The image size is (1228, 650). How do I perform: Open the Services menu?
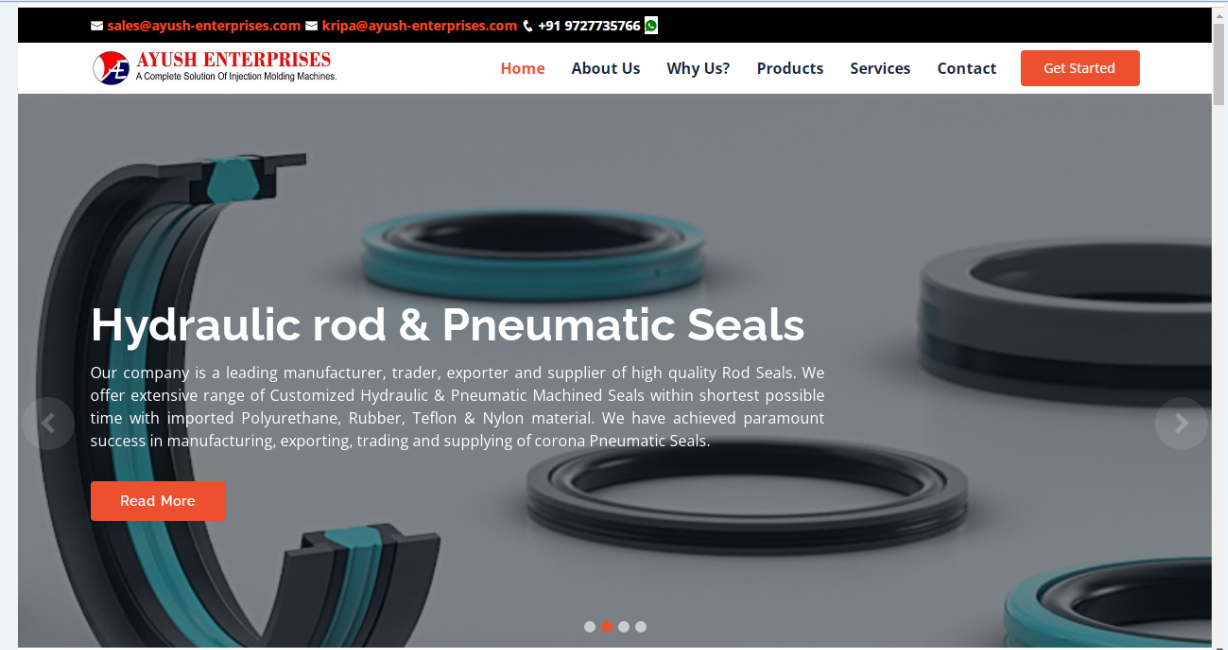coord(880,68)
